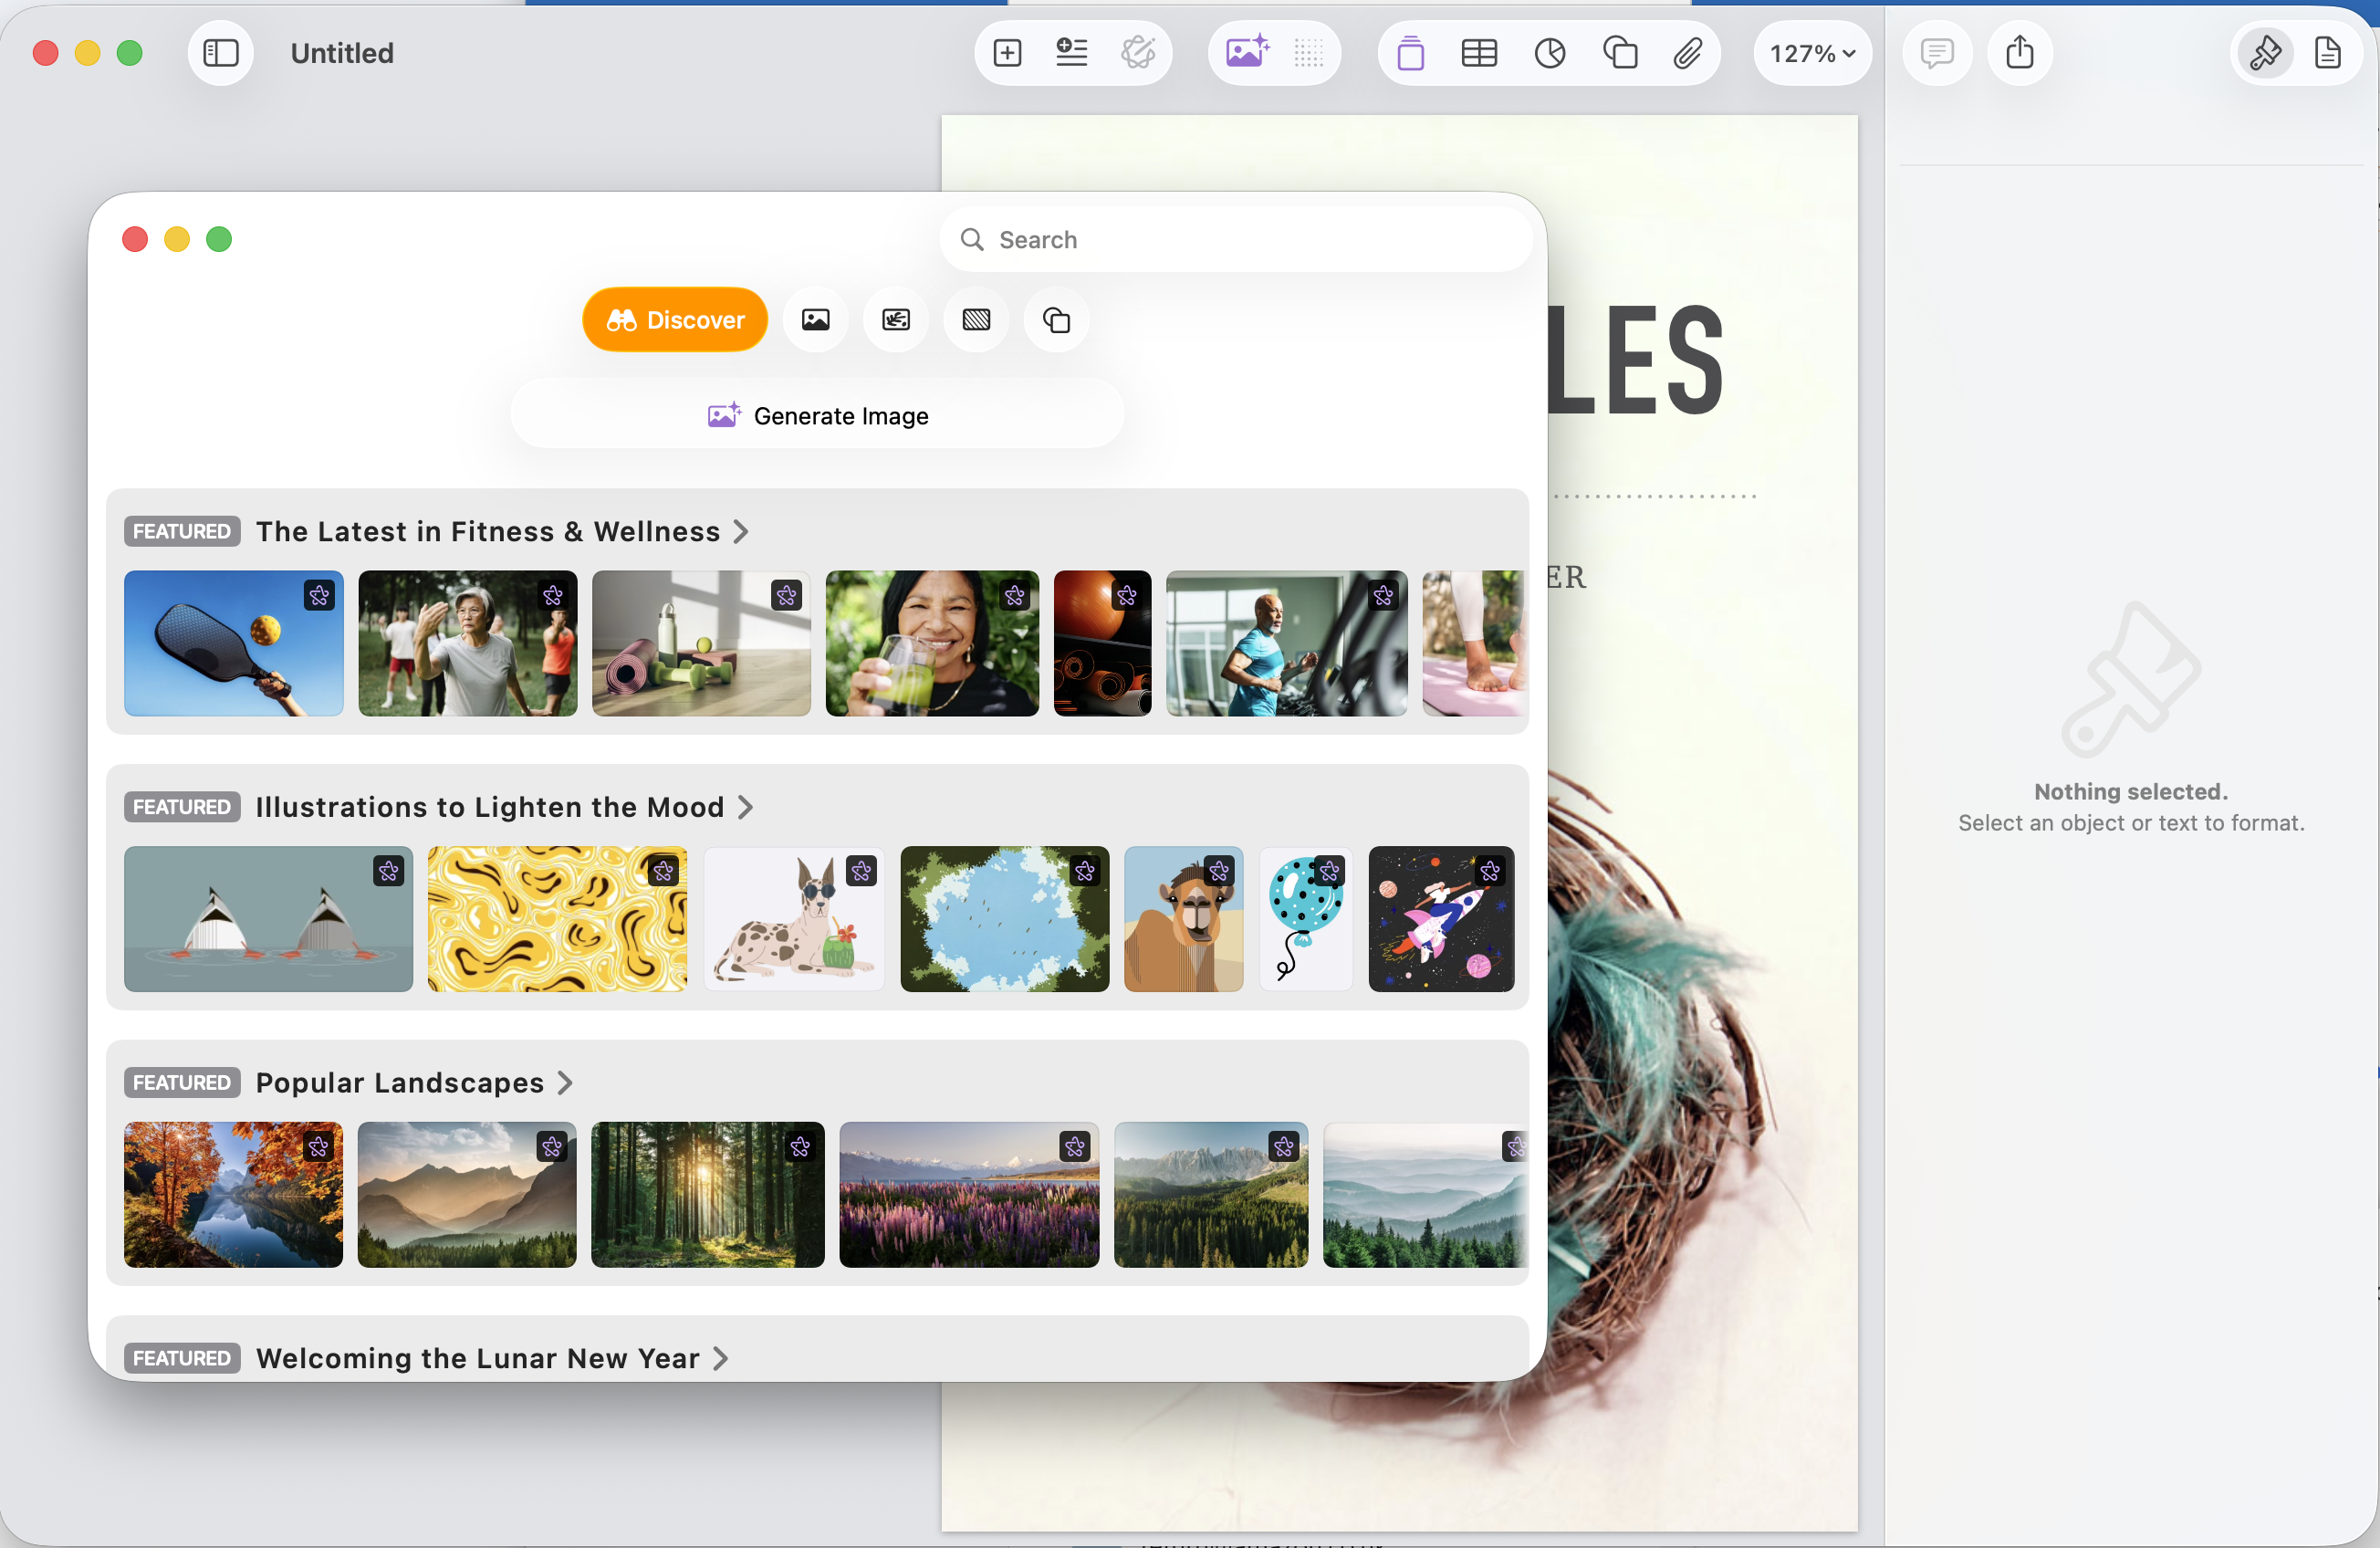Click the Share icon in the toolbar
Screen dimensions: 2380x1548
coord(2020,53)
